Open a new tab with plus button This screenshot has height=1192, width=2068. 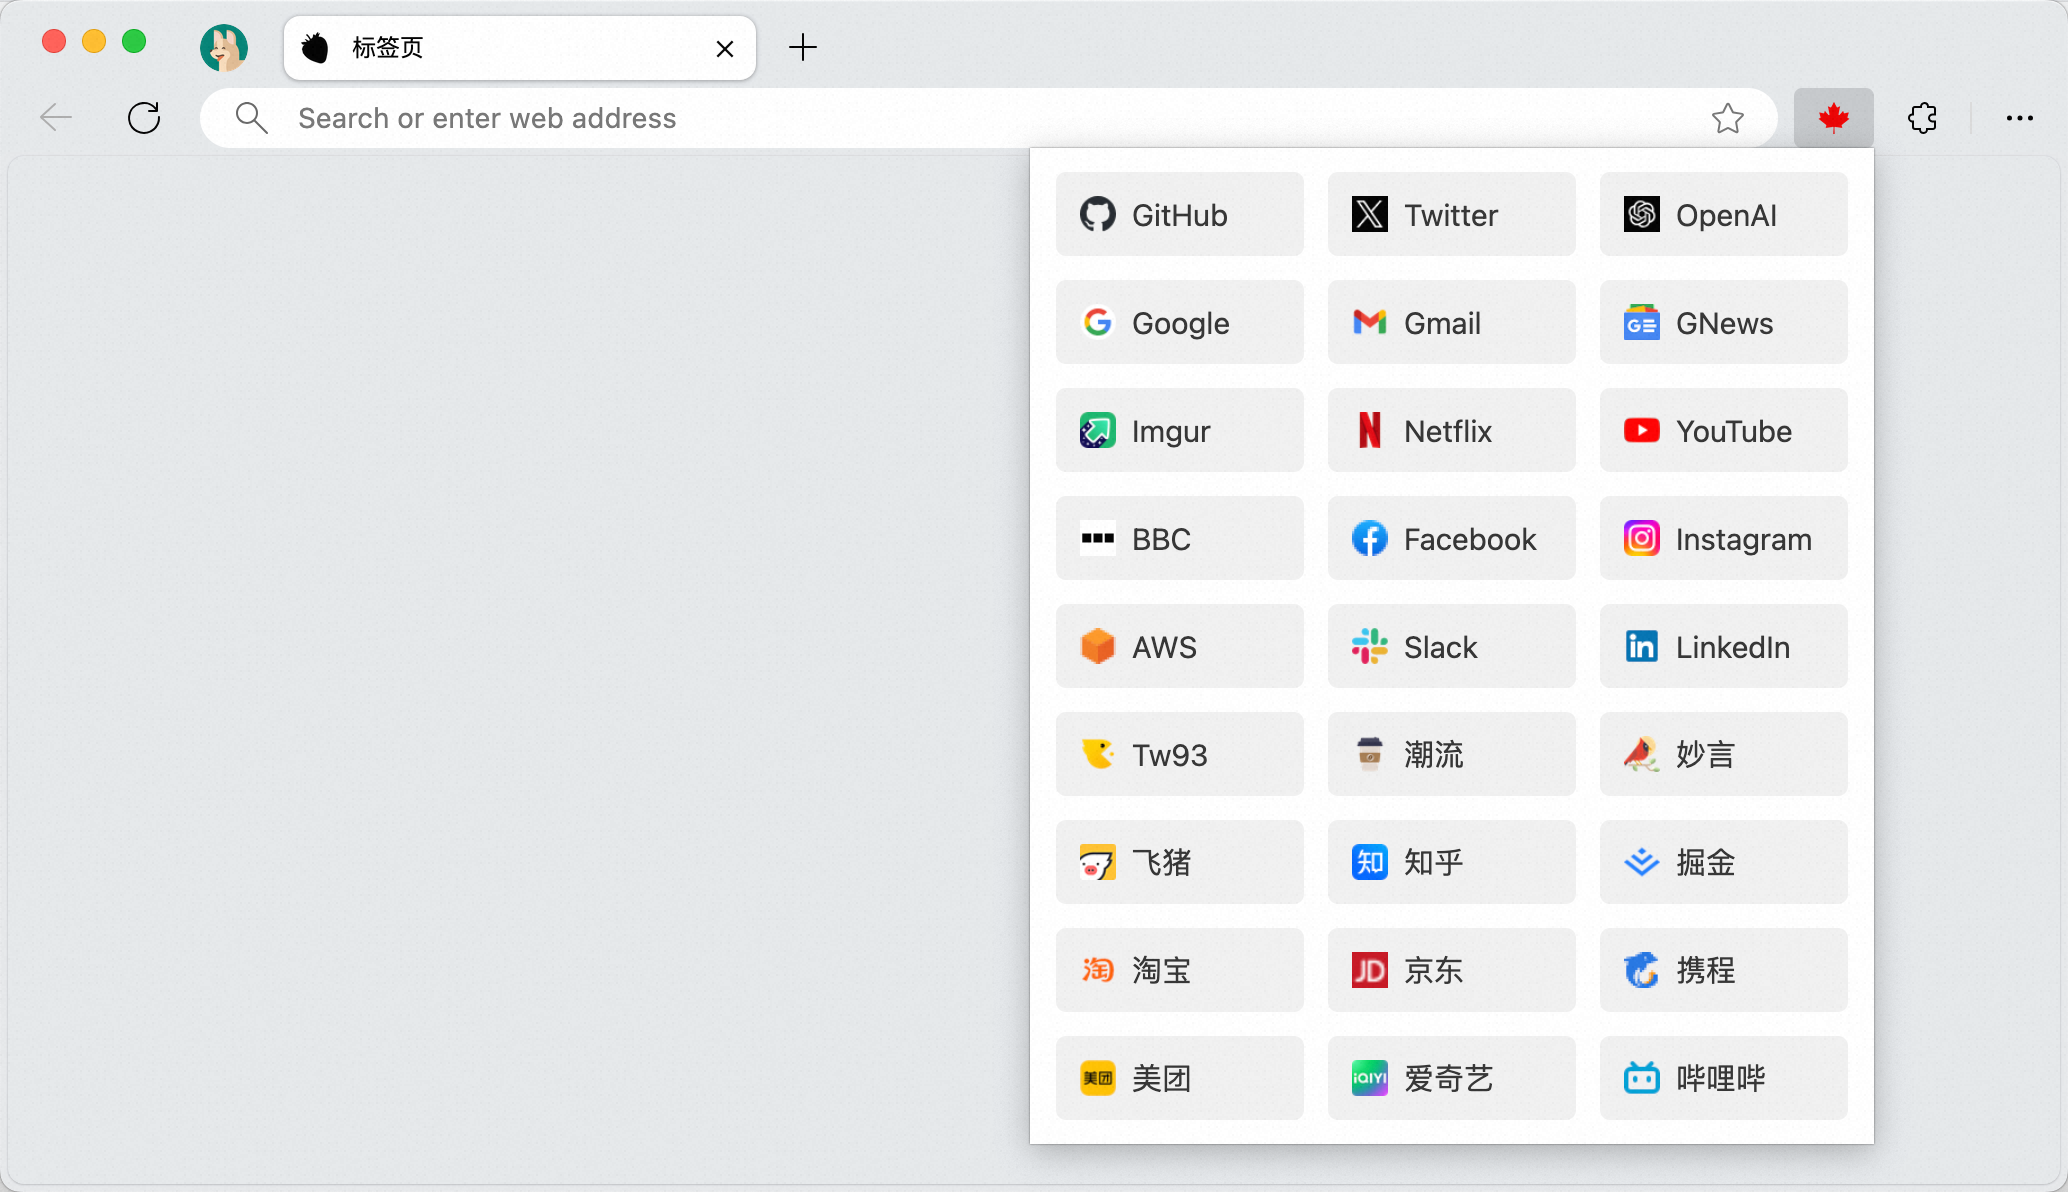click(802, 47)
